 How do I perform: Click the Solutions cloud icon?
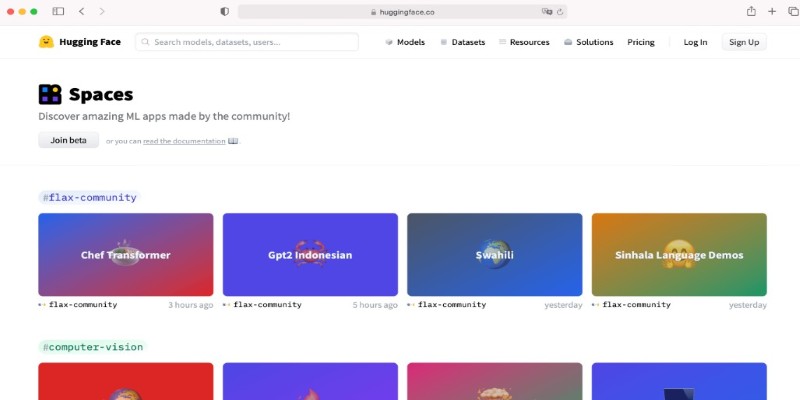click(x=568, y=42)
